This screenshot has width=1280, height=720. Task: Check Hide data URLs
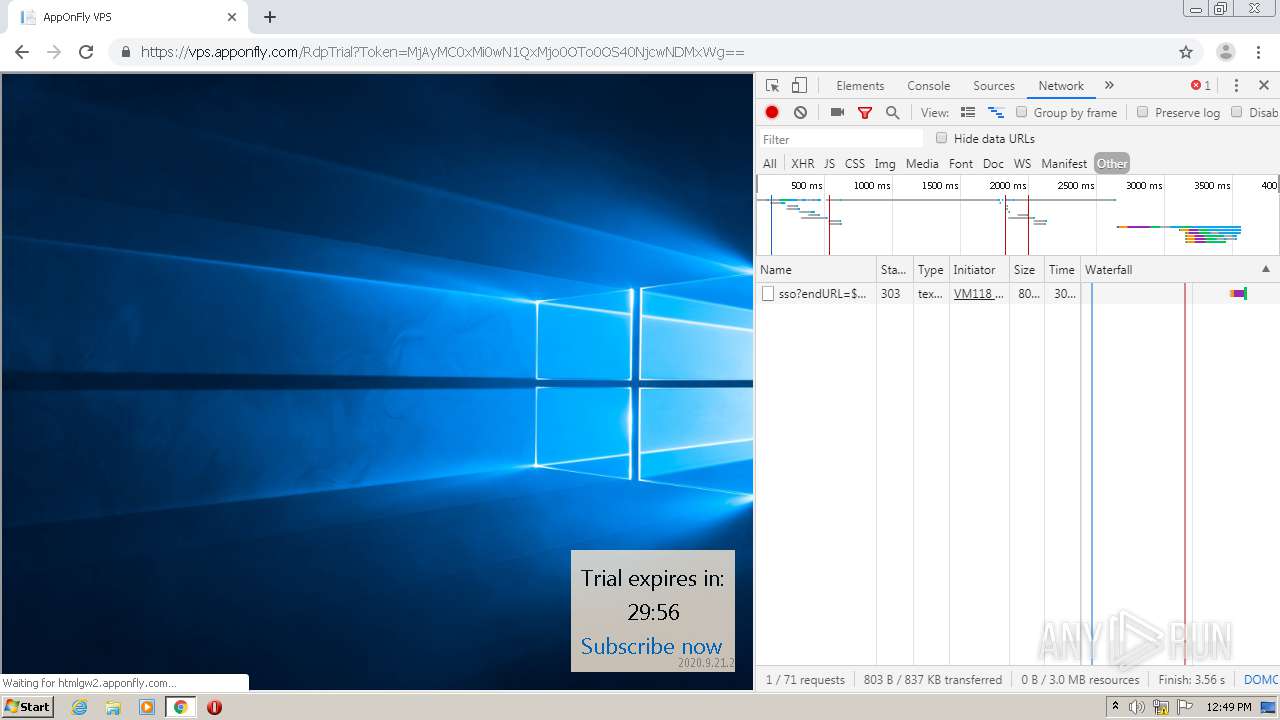tap(941, 138)
